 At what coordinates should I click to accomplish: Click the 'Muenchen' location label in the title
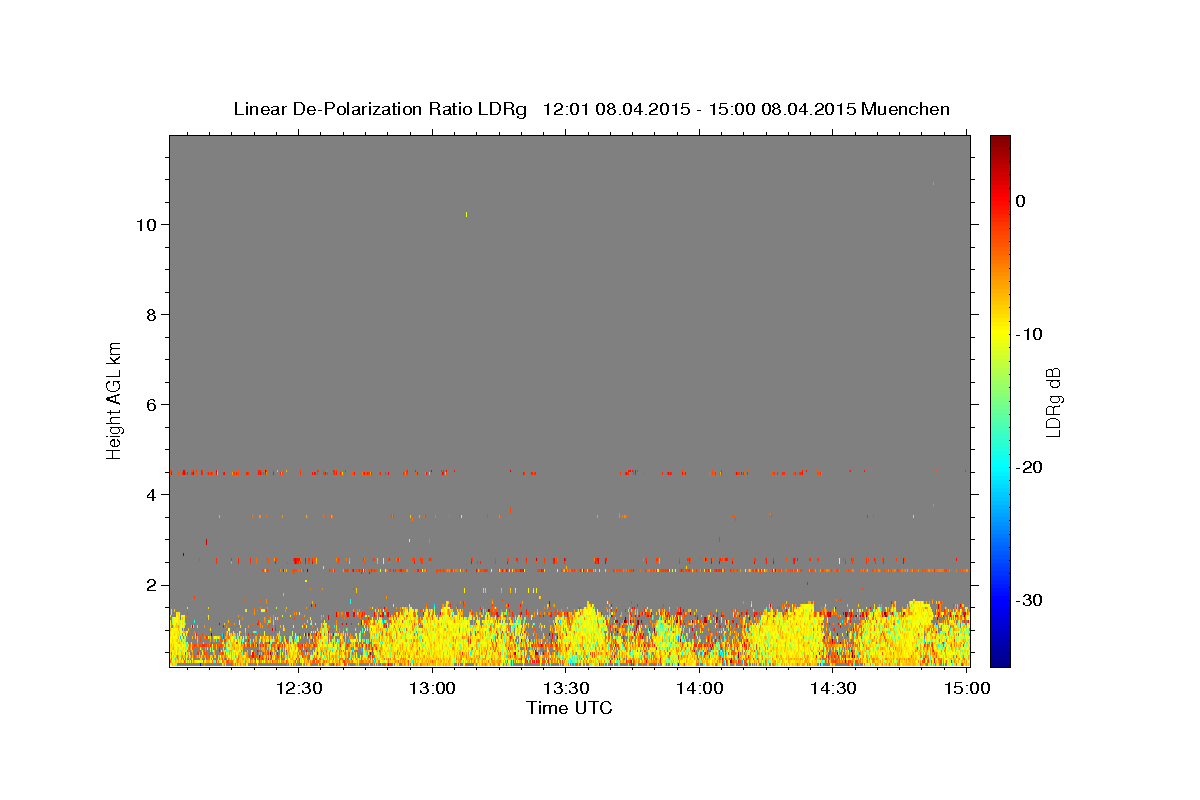tap(906, 109)
